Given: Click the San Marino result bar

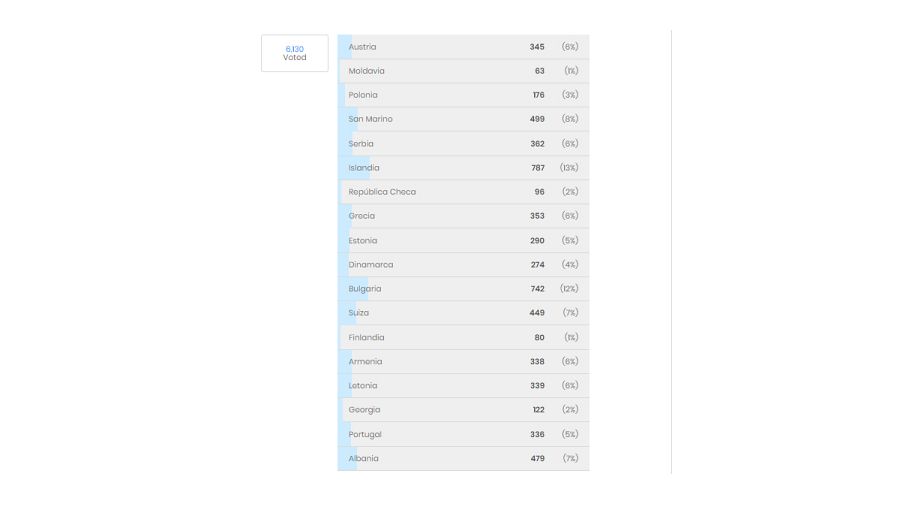Looking at the screenshot, I should pos(463,119).
